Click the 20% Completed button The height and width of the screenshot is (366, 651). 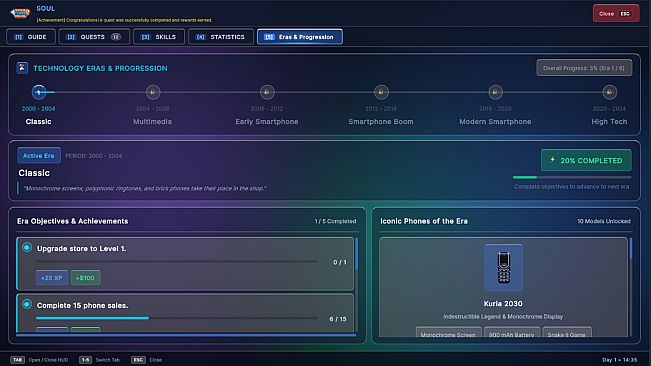point(586,160)
